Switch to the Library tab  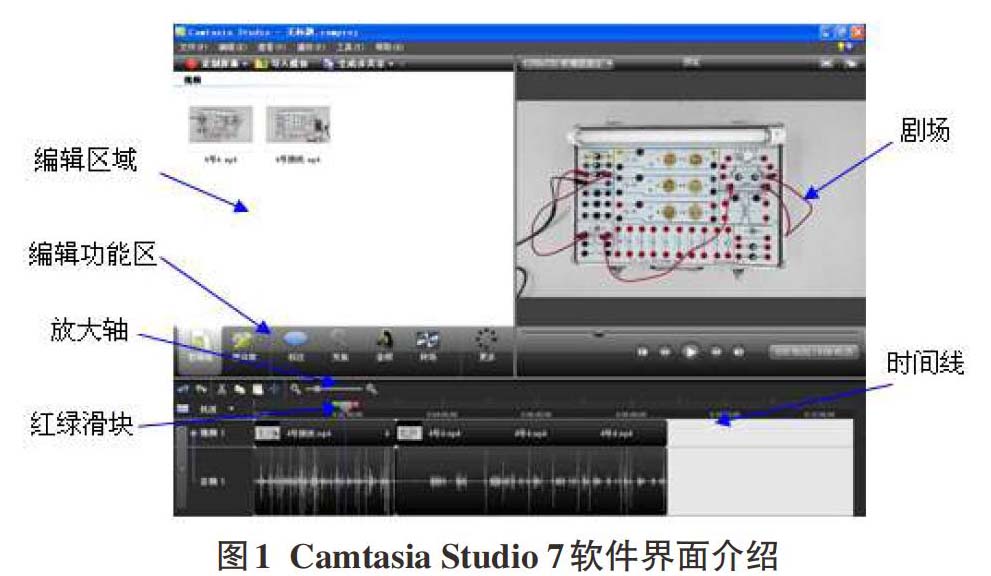tap(243, 346)
